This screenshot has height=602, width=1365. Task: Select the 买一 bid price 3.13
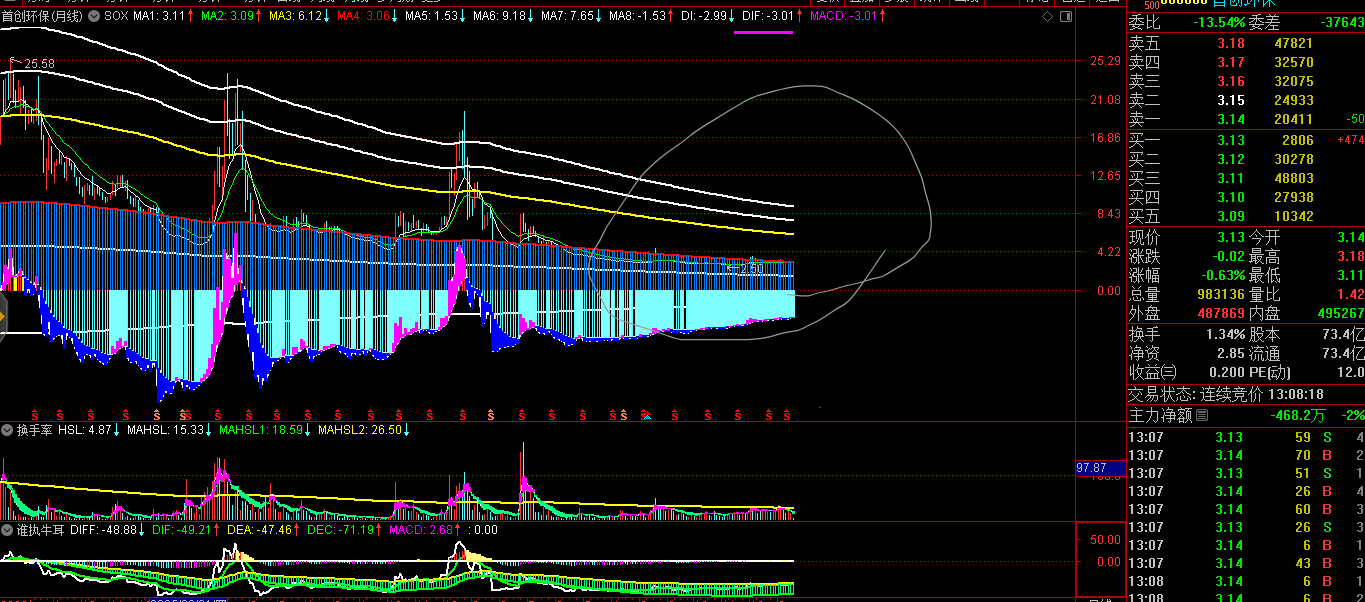[1230, 140]
